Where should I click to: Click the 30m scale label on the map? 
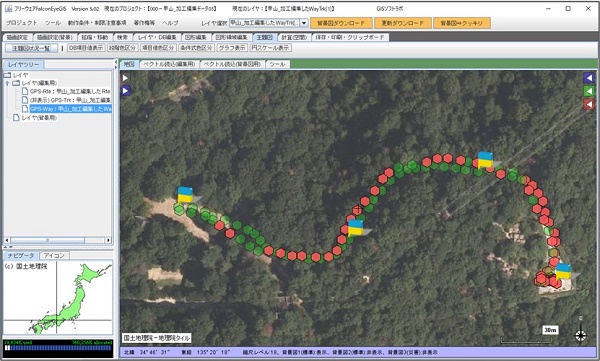click(550, 330)
